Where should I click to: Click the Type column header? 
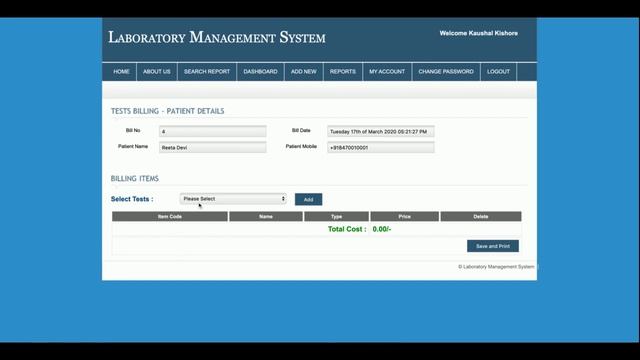click(336, 216)
